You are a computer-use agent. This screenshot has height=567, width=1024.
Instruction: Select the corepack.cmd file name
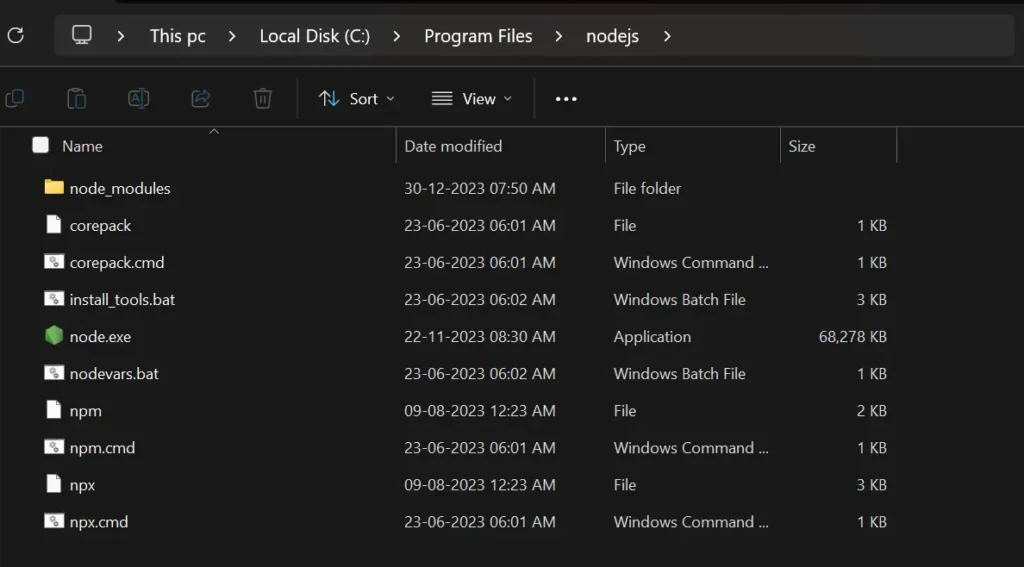(117, 263)
